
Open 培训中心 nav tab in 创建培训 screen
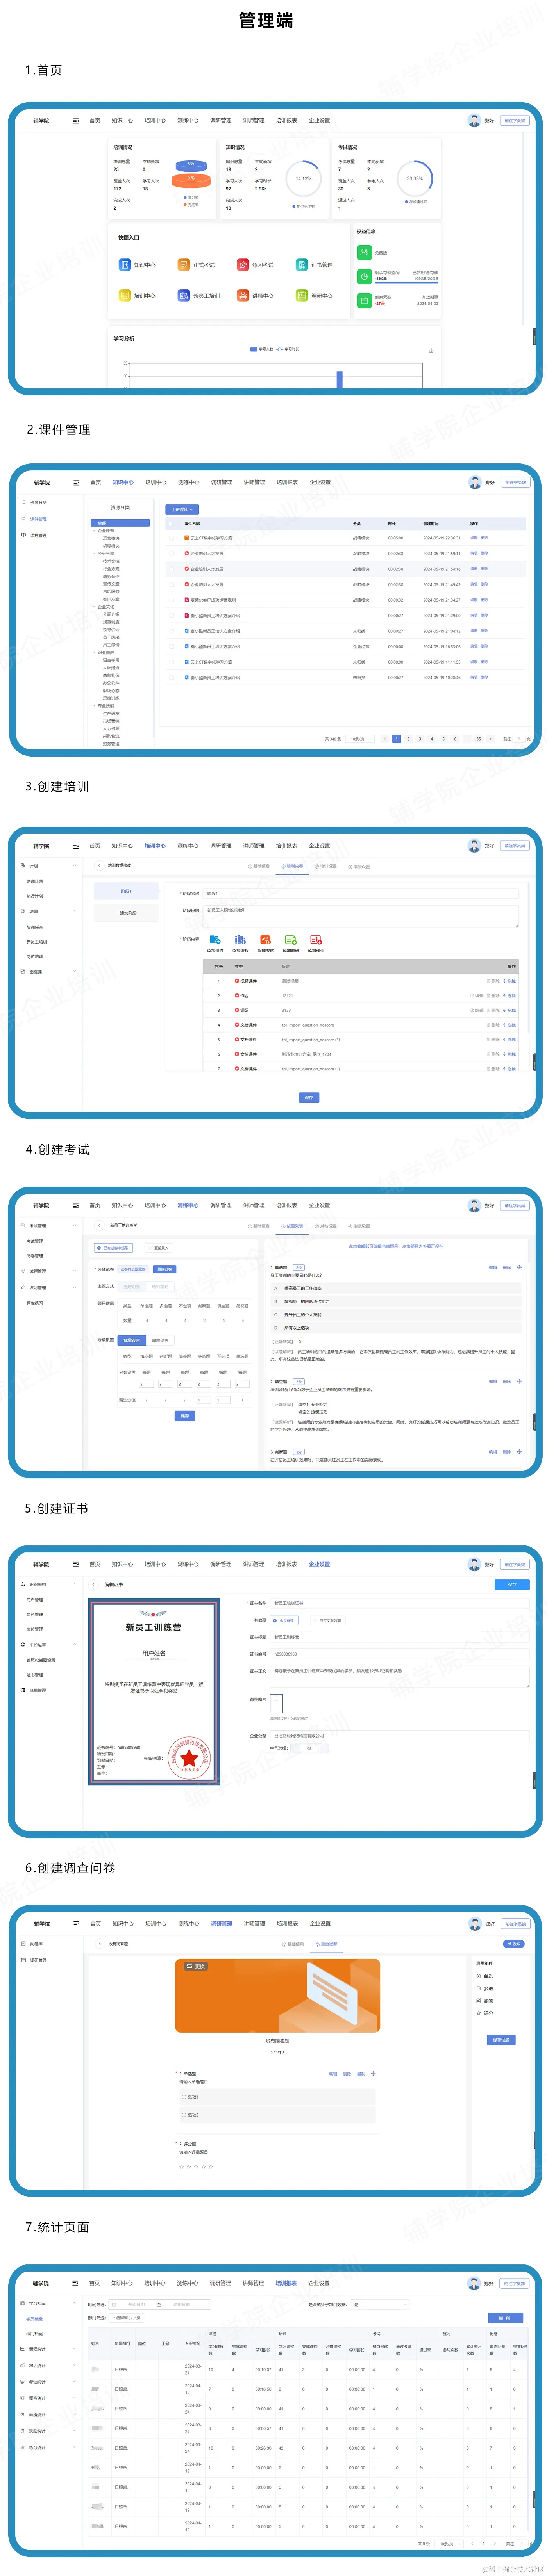(155, 845)
